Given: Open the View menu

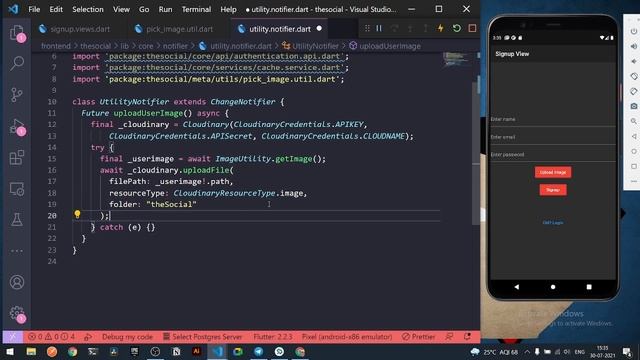Looking at the screenshot, I should [121, 9].
